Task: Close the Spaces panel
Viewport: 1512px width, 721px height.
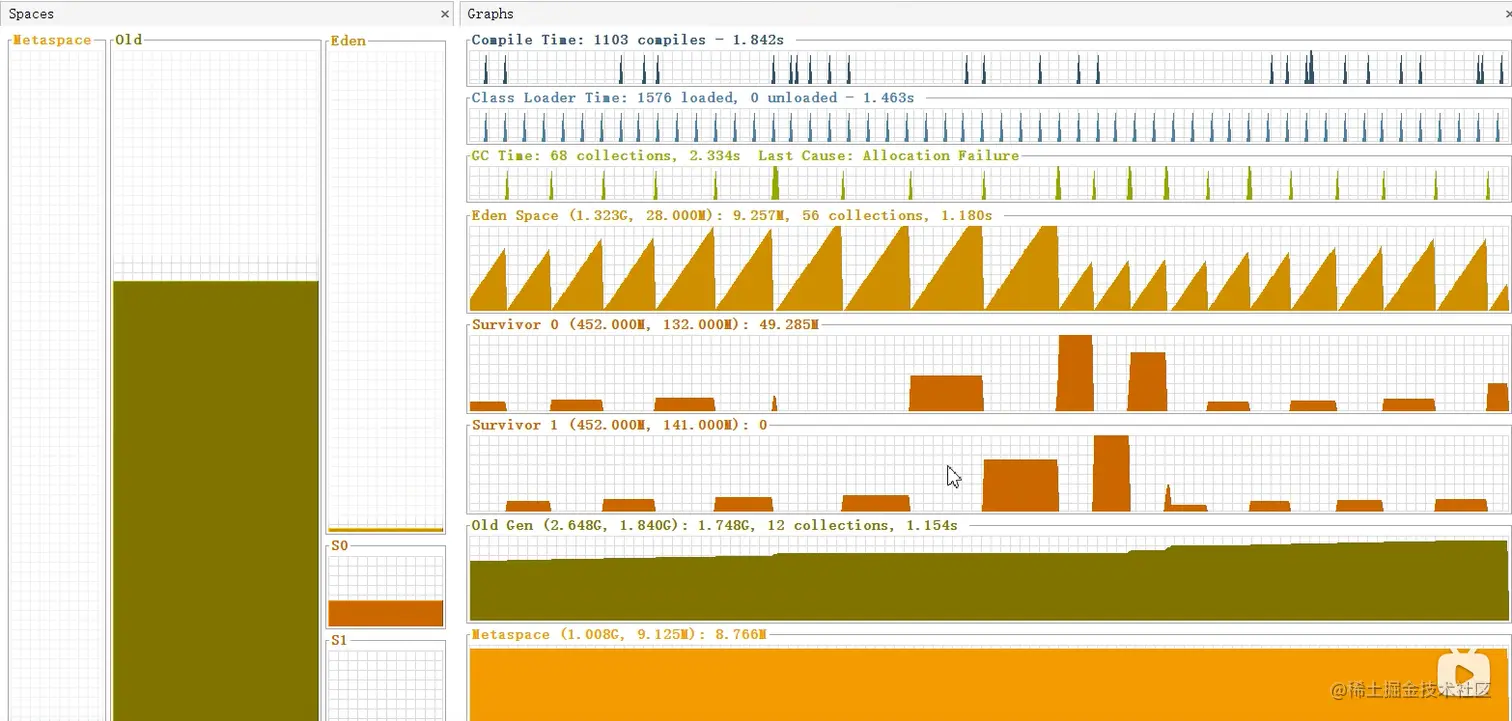Action: pyautogui.click(x=445, y=14)
